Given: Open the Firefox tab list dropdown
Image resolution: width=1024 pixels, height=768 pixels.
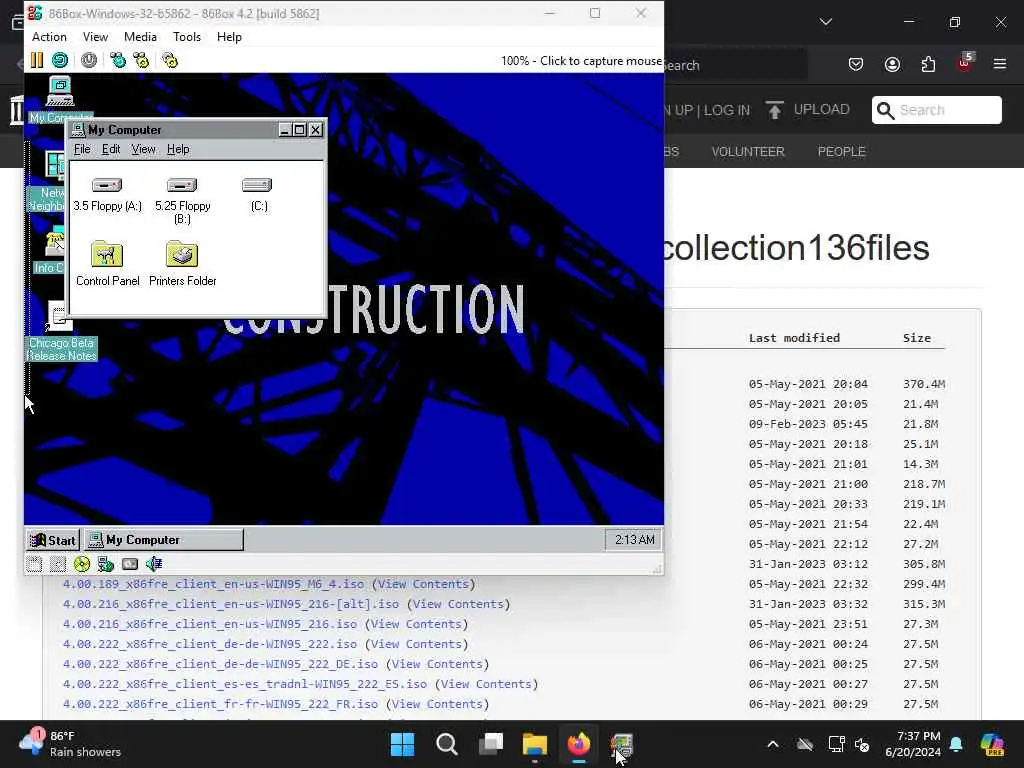Looking at the screenshot, I should (x=825, y=22).
